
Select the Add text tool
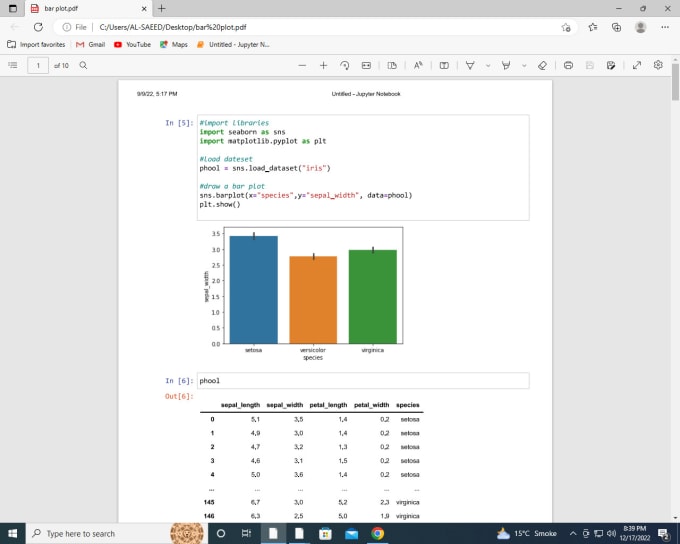(444, 66)
